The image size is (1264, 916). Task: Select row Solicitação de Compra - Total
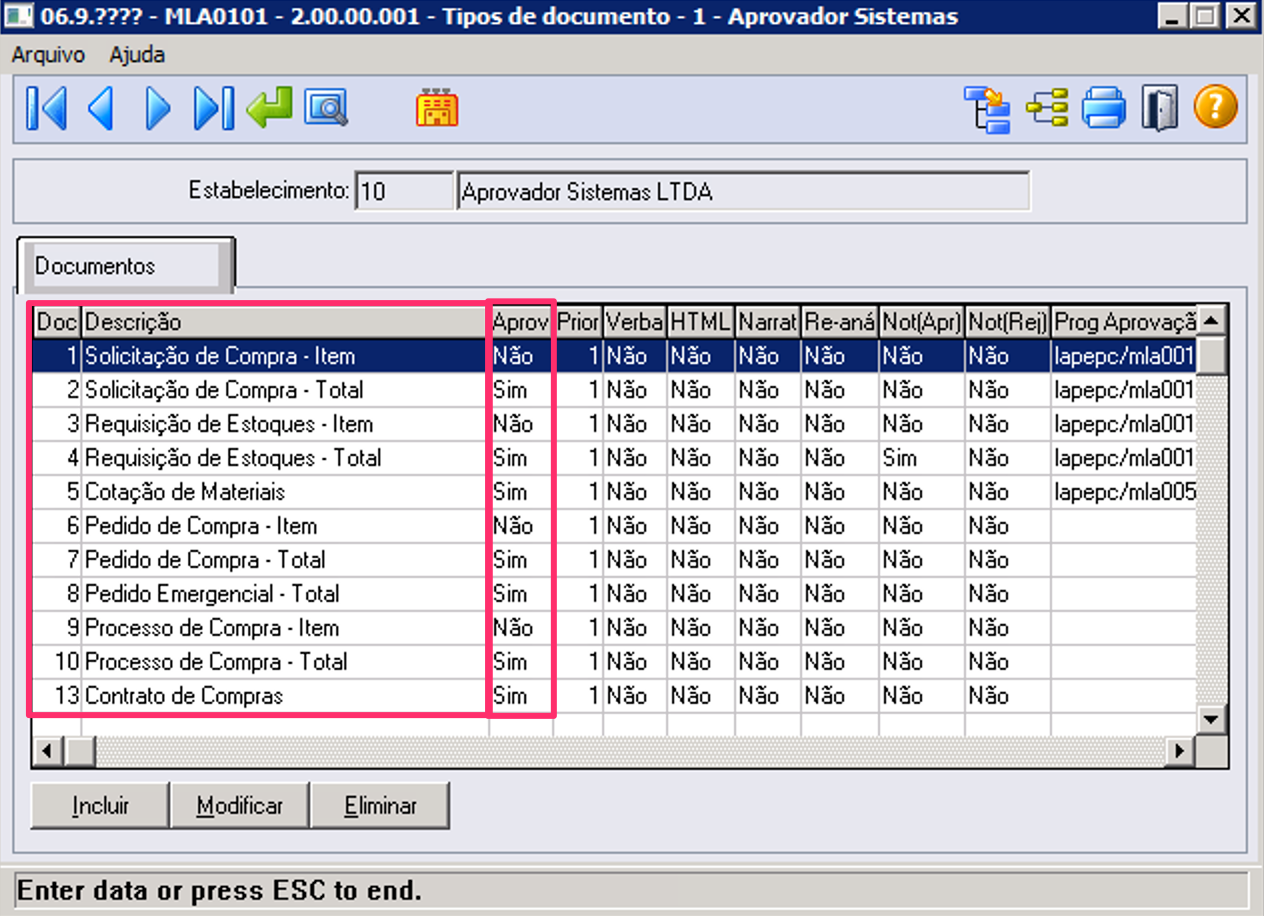coord(615,390)
